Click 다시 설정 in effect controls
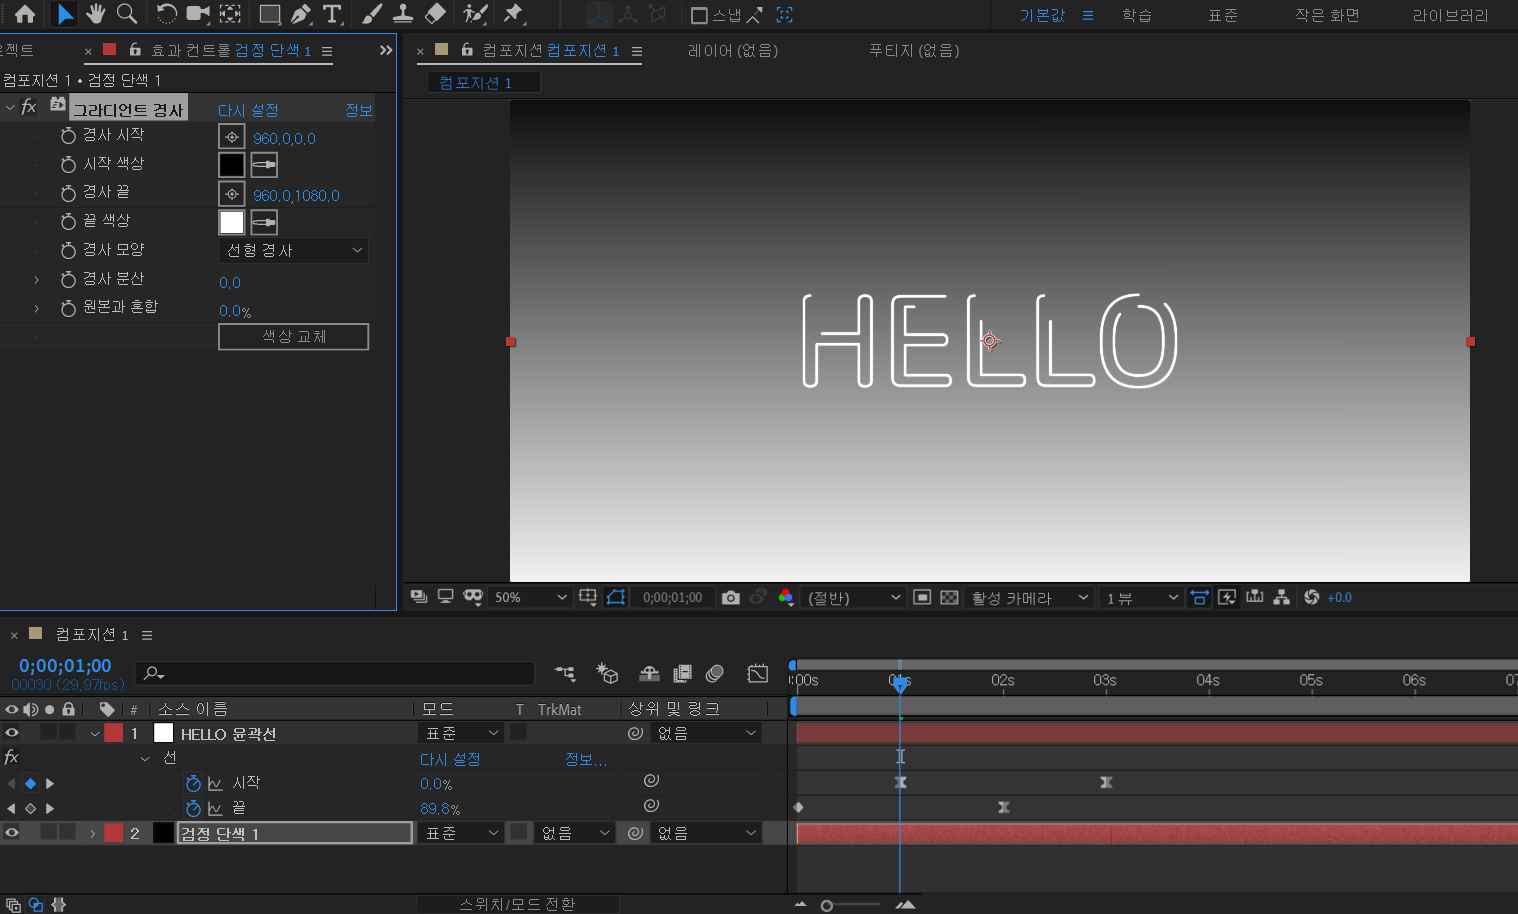The width and height of the screenshot is (1518, 914). pos(248,110)
